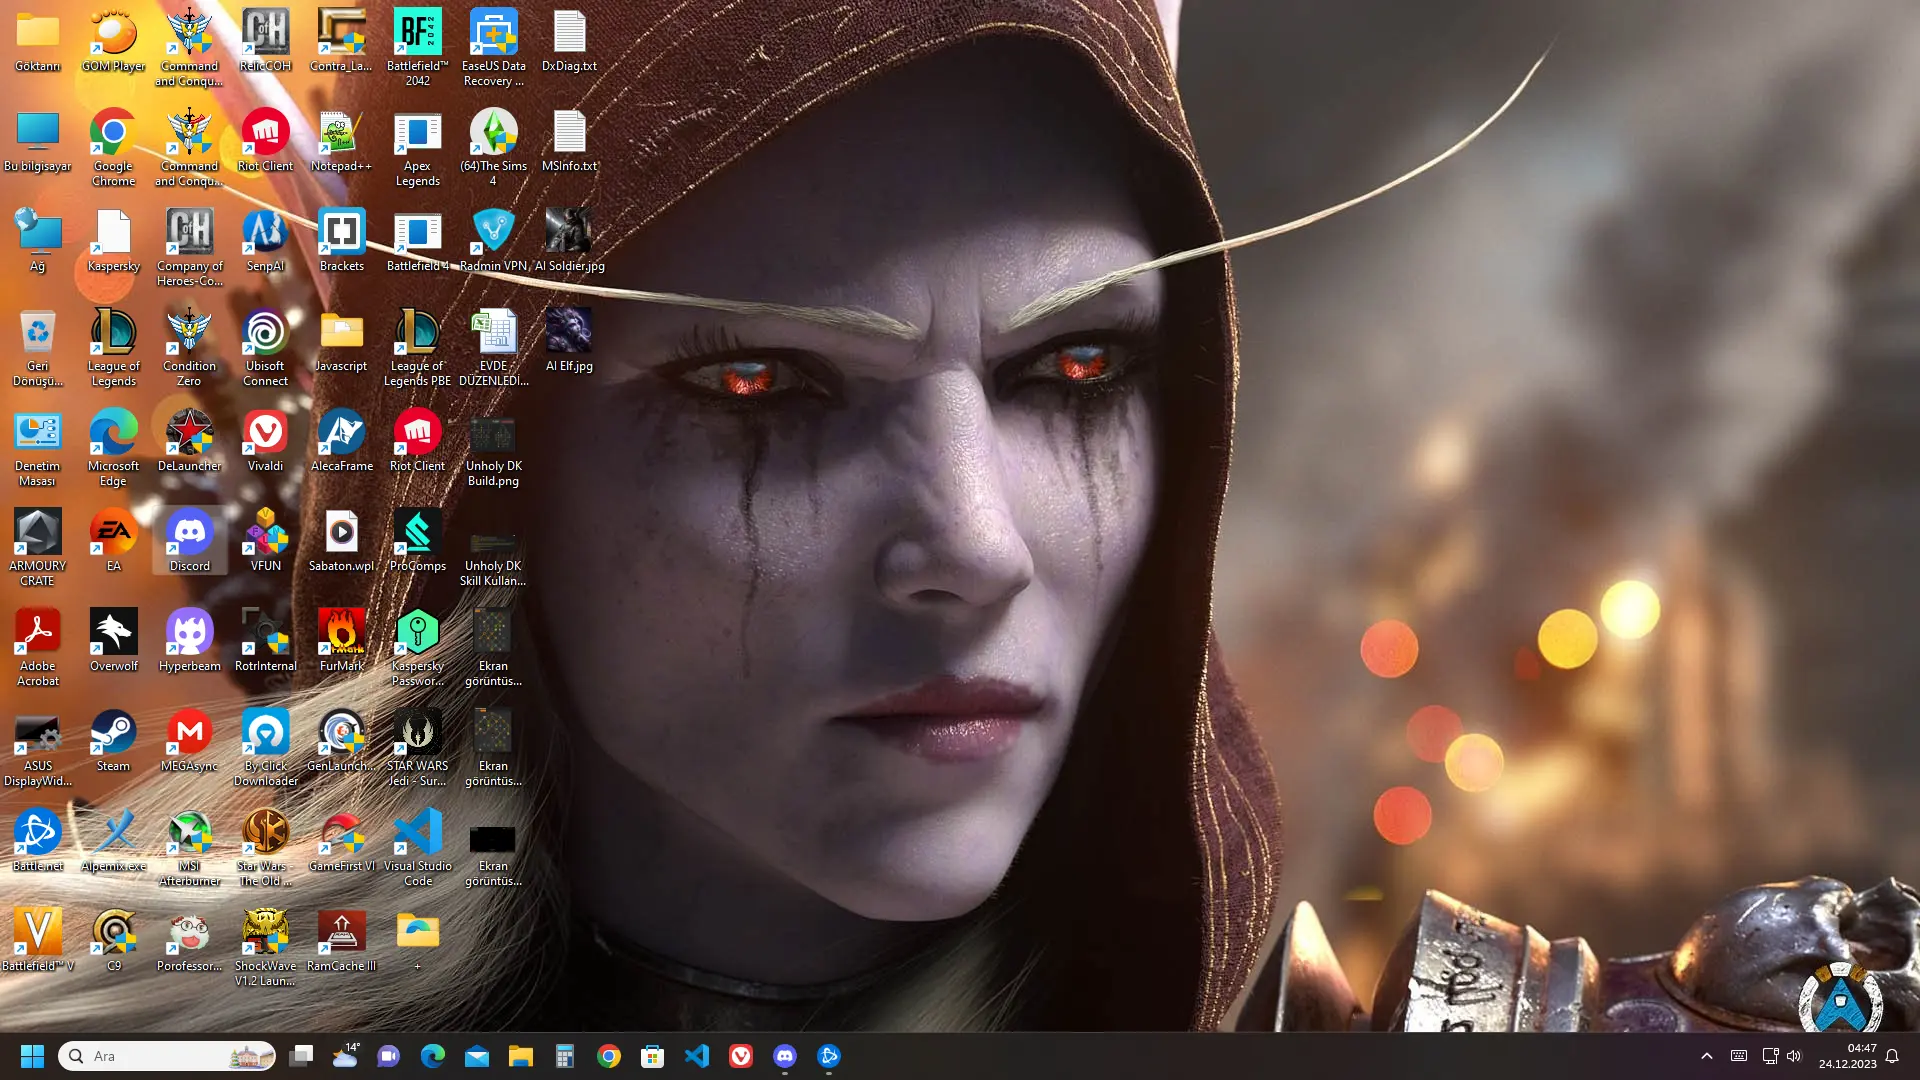
Task: Open the volume control in the system tray
Action: pos(1794,1056)
